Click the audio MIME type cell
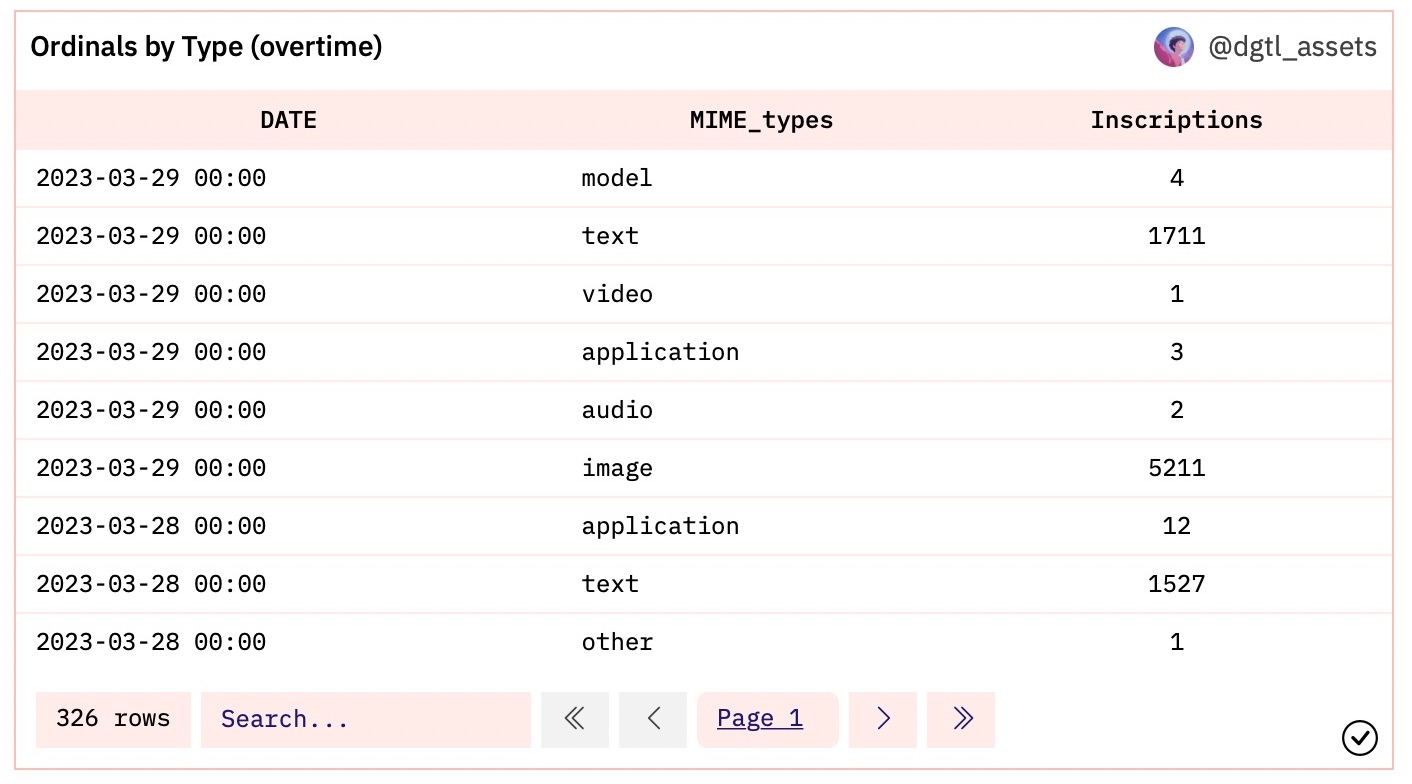The width and height of the screenshot is (1412, 784). (617, 410)
